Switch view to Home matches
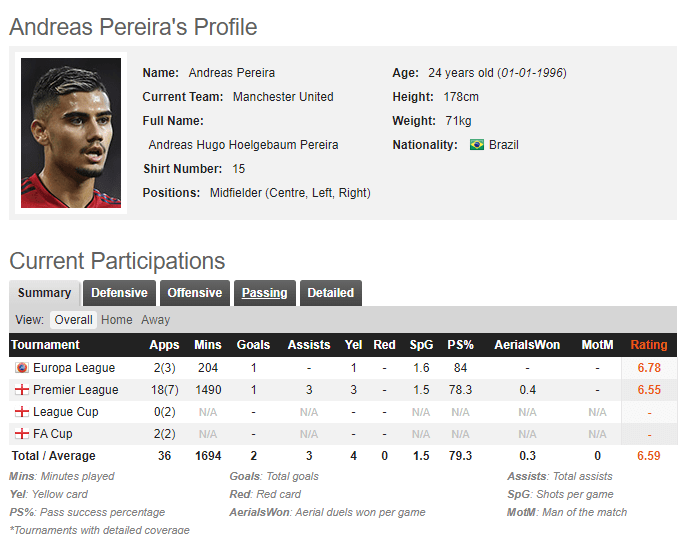The height and width of the screenshot is (534, 685). pos(116,320)
